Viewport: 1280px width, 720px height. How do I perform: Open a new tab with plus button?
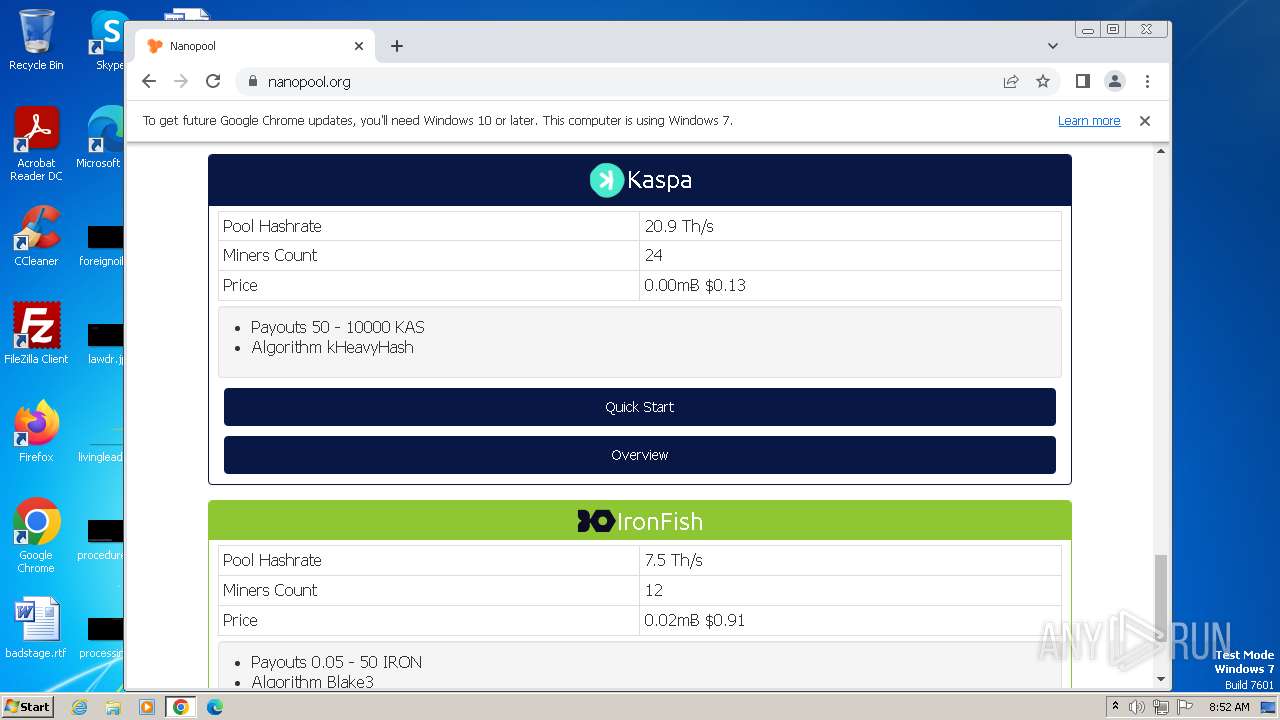397,46
